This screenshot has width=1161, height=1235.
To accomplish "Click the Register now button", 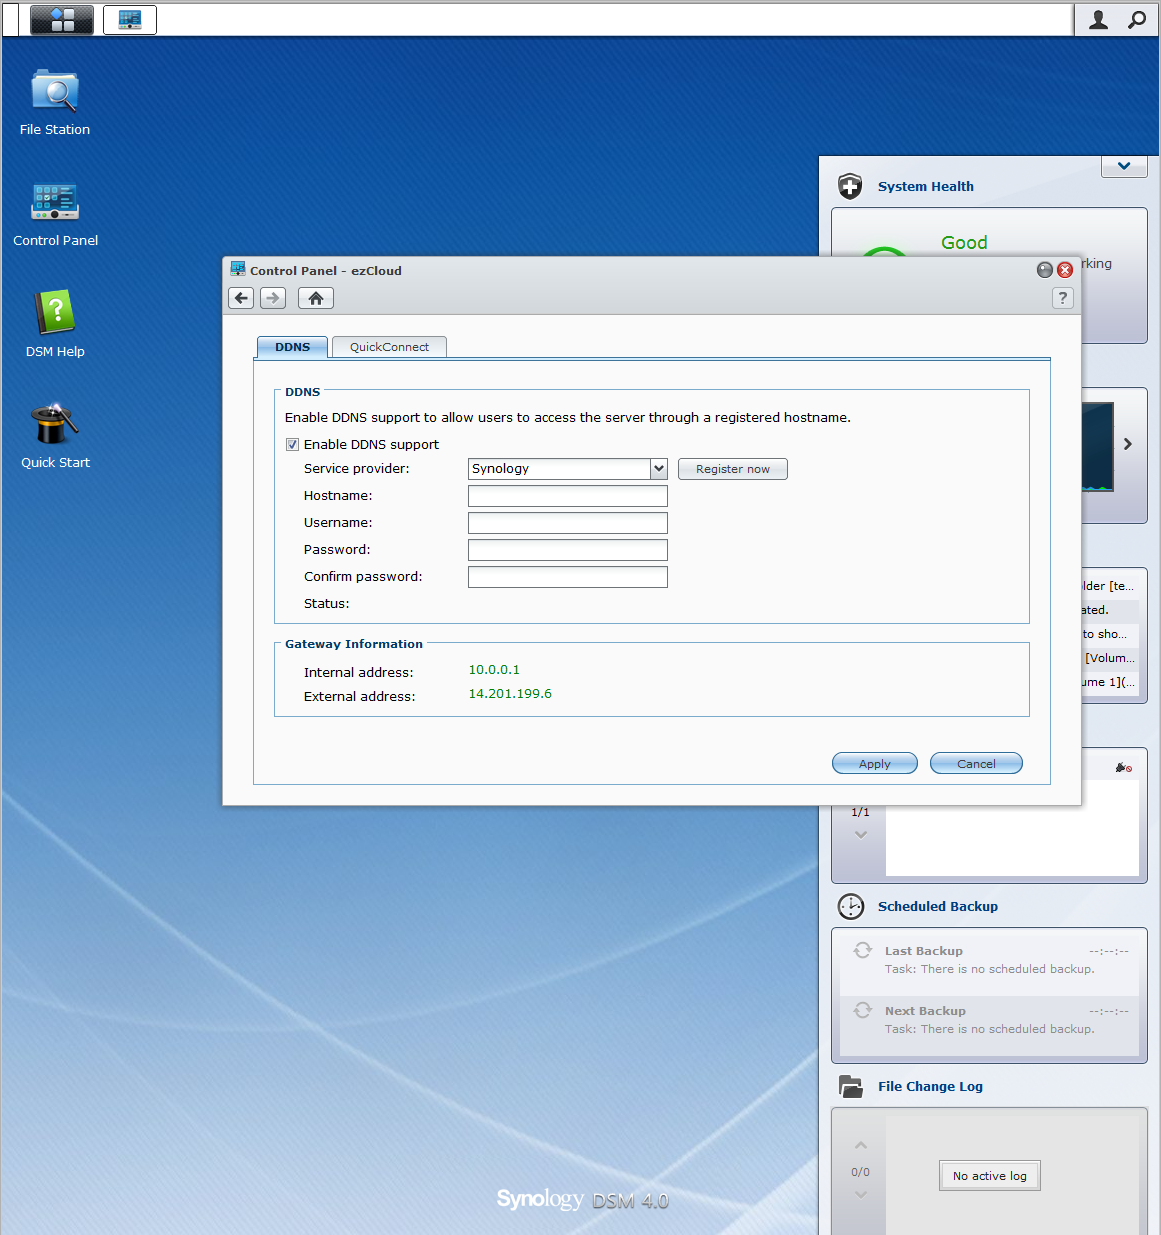I will pyautogui.click(x=733, y=469).
